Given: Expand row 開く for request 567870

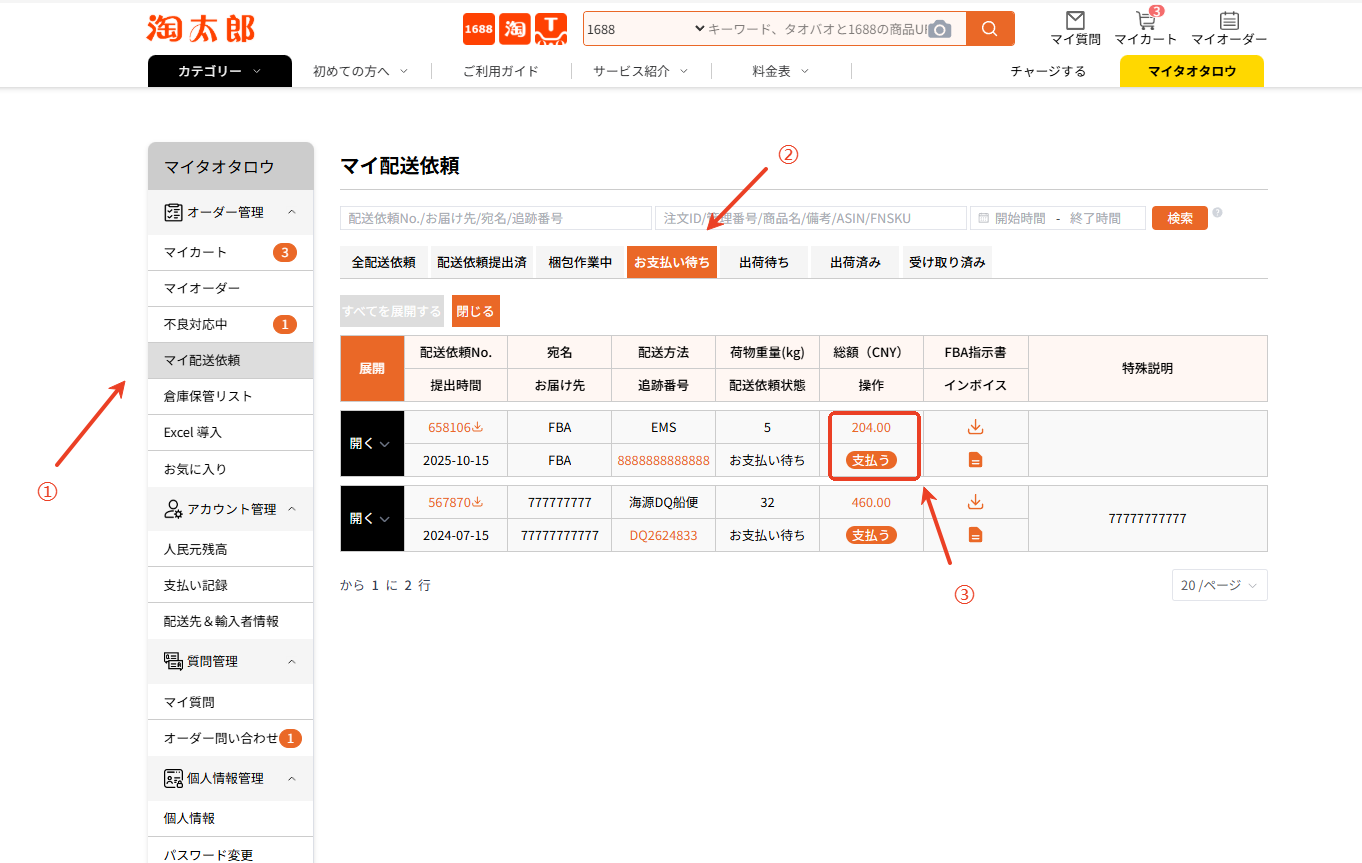Looking at the screenshot, I should tap(372, 518).
